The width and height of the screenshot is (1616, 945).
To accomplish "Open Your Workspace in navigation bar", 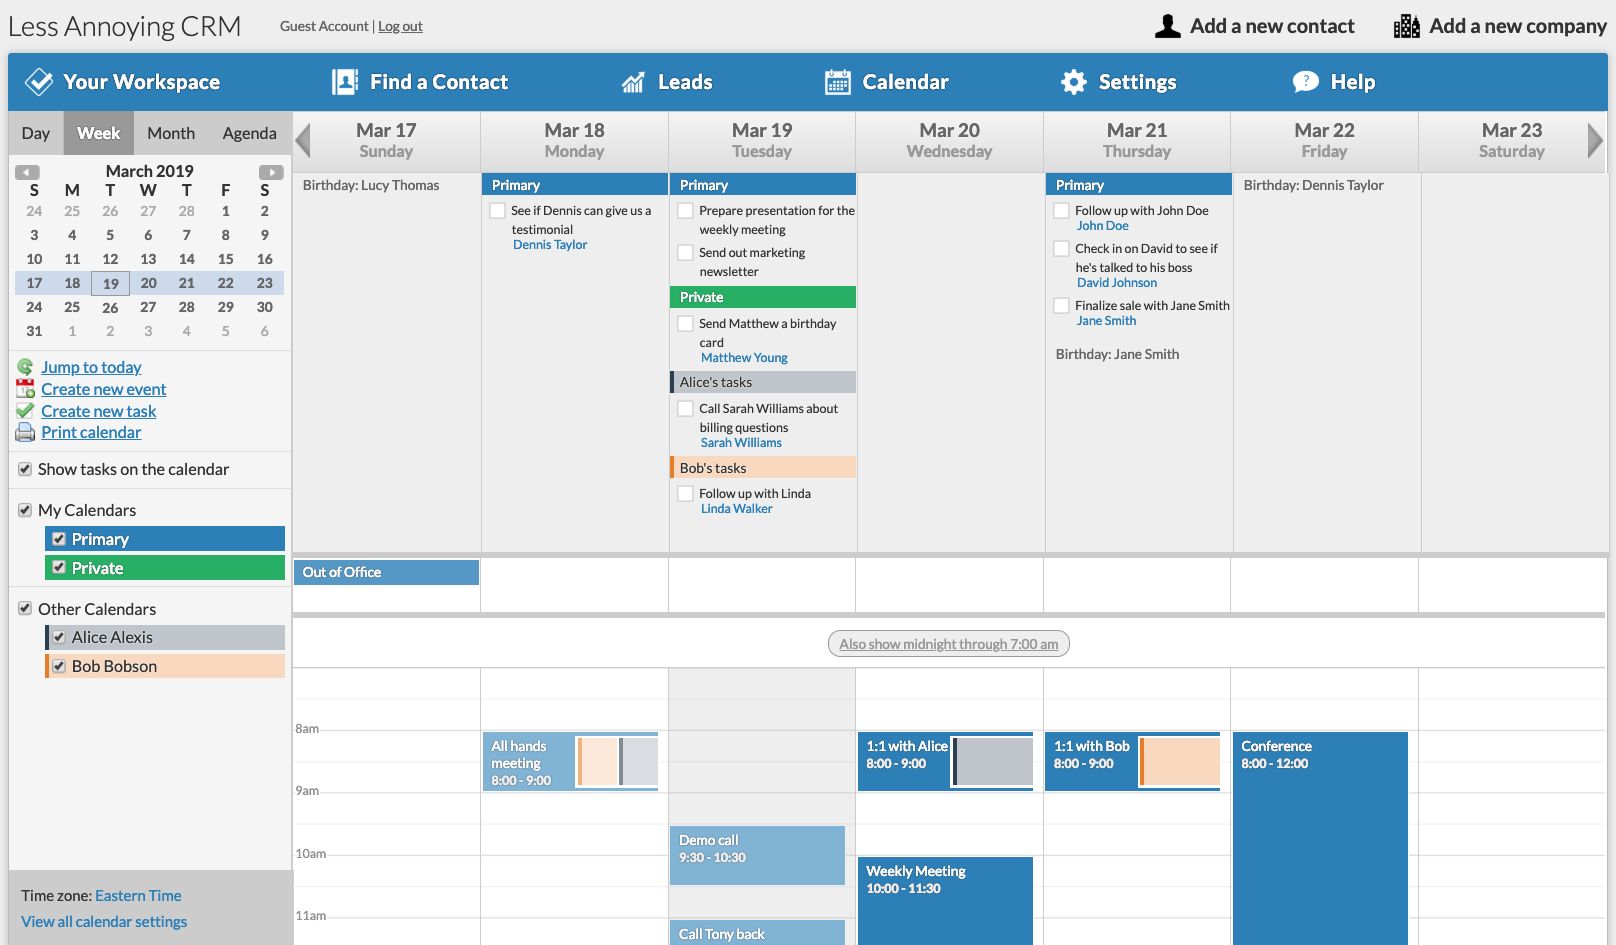I will [122, 82].
